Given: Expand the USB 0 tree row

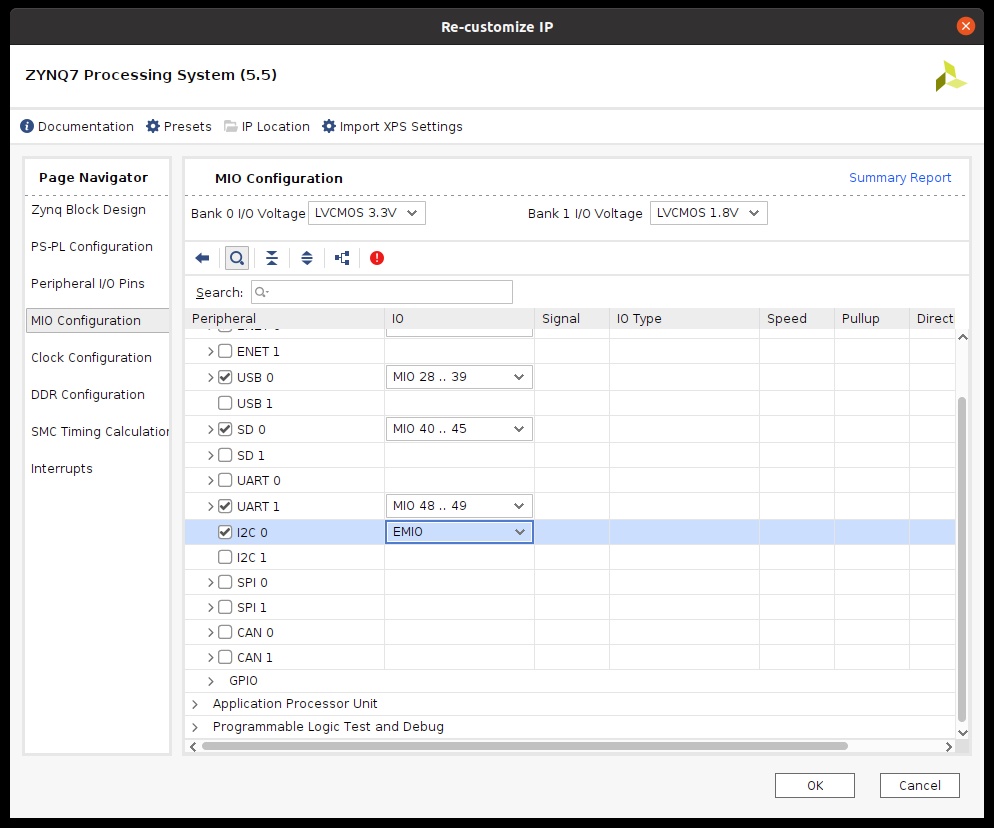Looking at the screenshot, I should pyautogui.click(x=210, y=377).
